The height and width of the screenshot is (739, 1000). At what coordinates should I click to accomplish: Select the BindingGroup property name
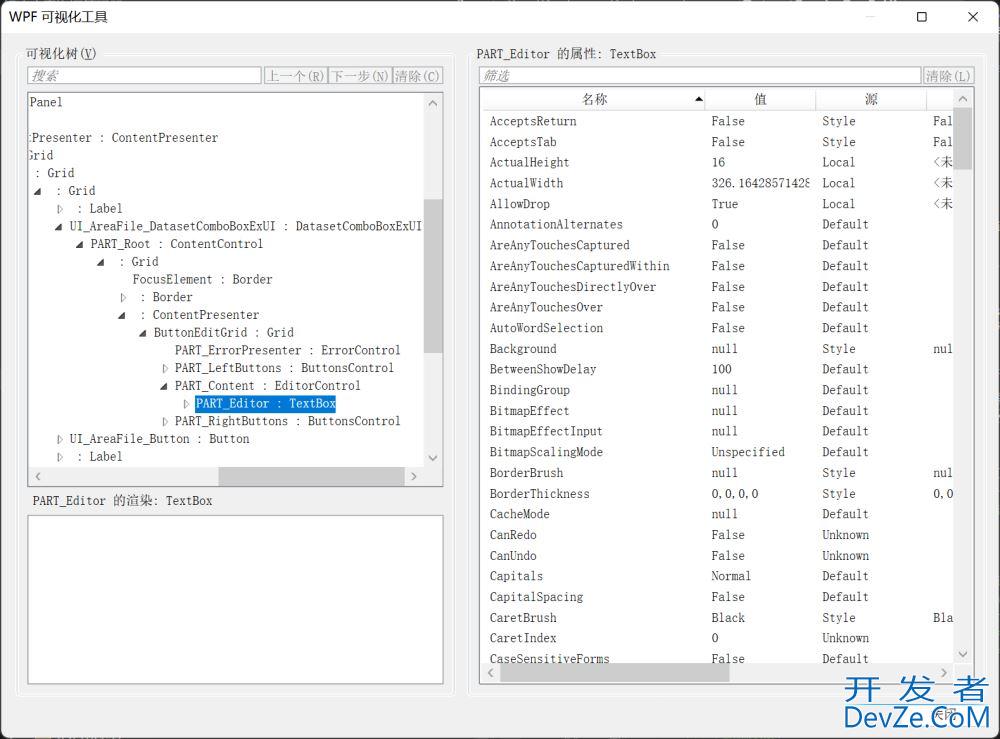point(529,390)
